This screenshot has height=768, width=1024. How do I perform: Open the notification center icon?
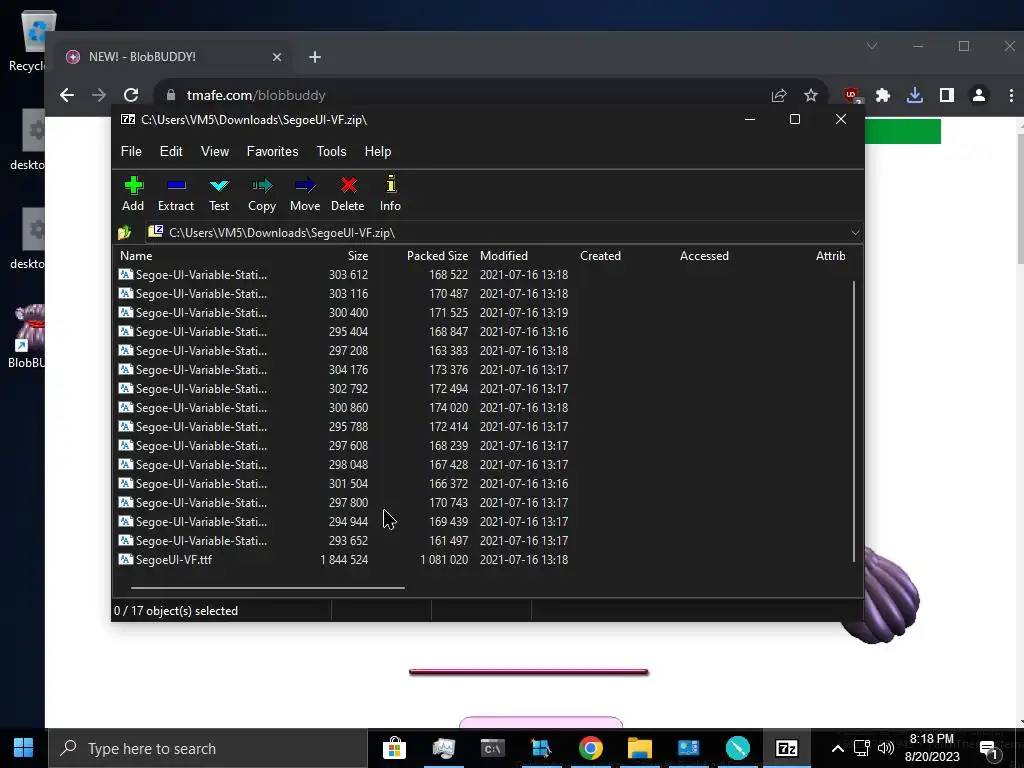pos(990,749)
